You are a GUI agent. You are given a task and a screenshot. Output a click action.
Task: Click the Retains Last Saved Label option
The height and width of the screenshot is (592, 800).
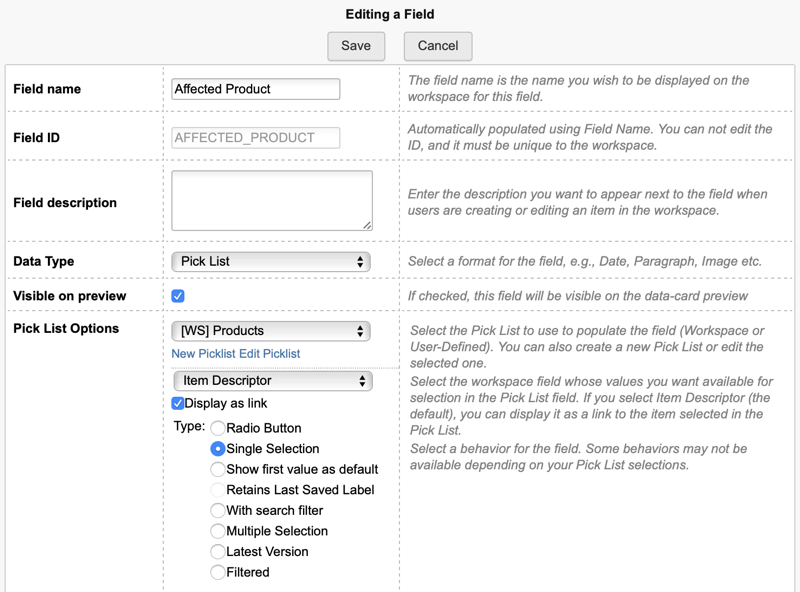point(218,490)
